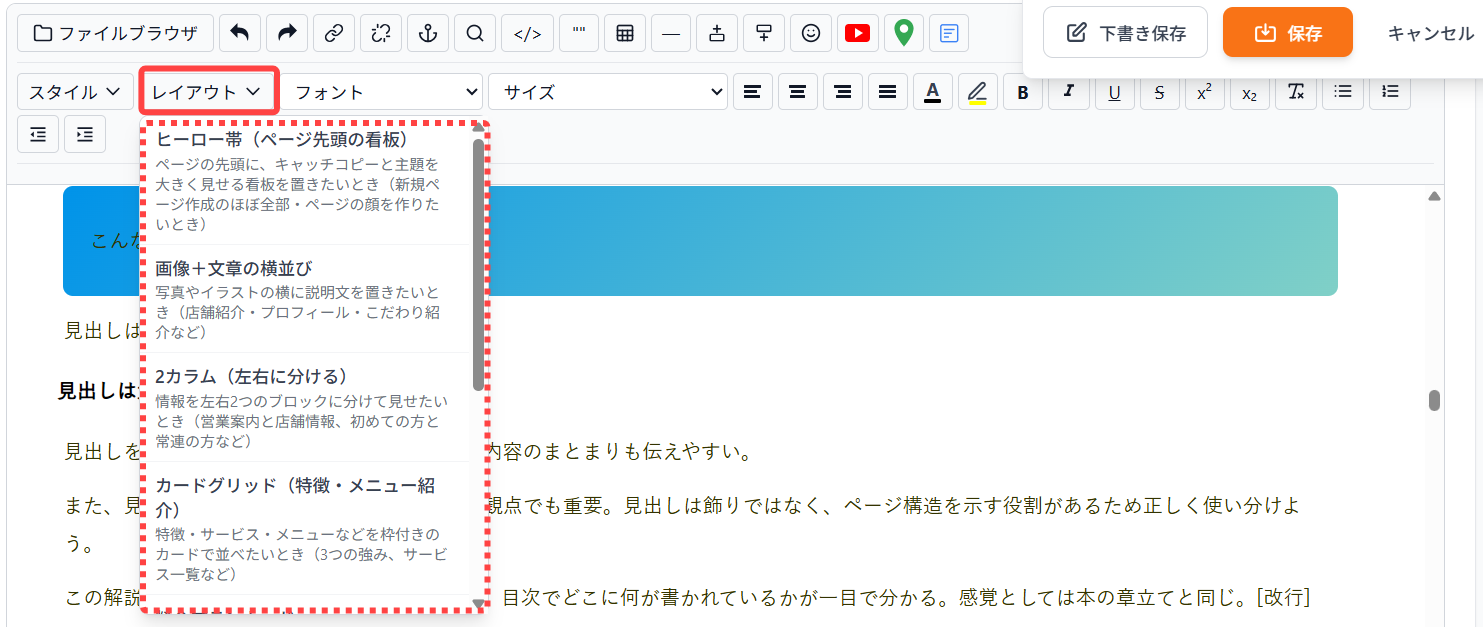Select カードグリッド（特徴・メニュー紹介） layout
Image resolution: width=1483 pixels, height=627 pixels.
coord(308,529)
